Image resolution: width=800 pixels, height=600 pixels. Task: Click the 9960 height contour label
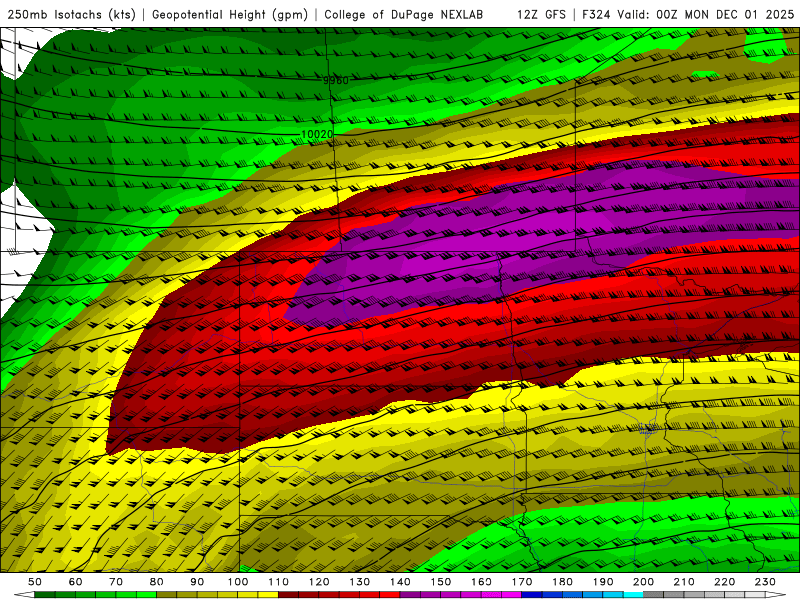336,80
